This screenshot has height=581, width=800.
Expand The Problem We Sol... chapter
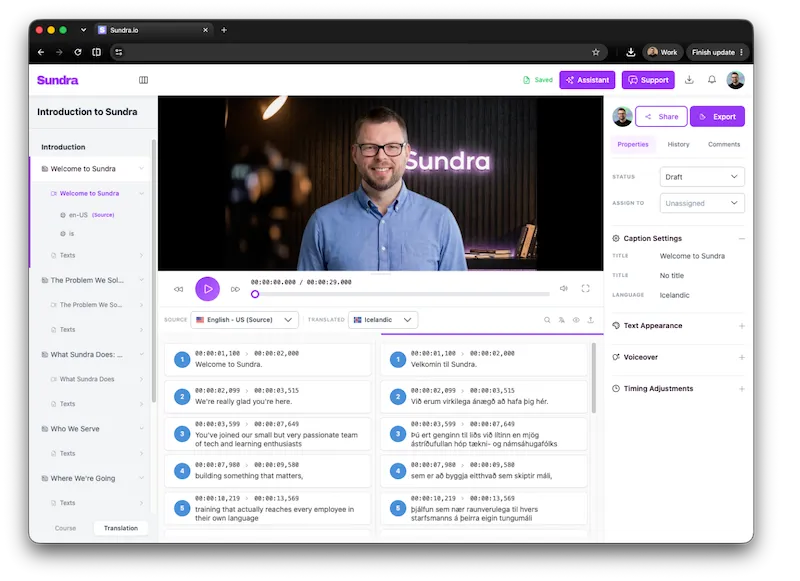tap(141, 280)
